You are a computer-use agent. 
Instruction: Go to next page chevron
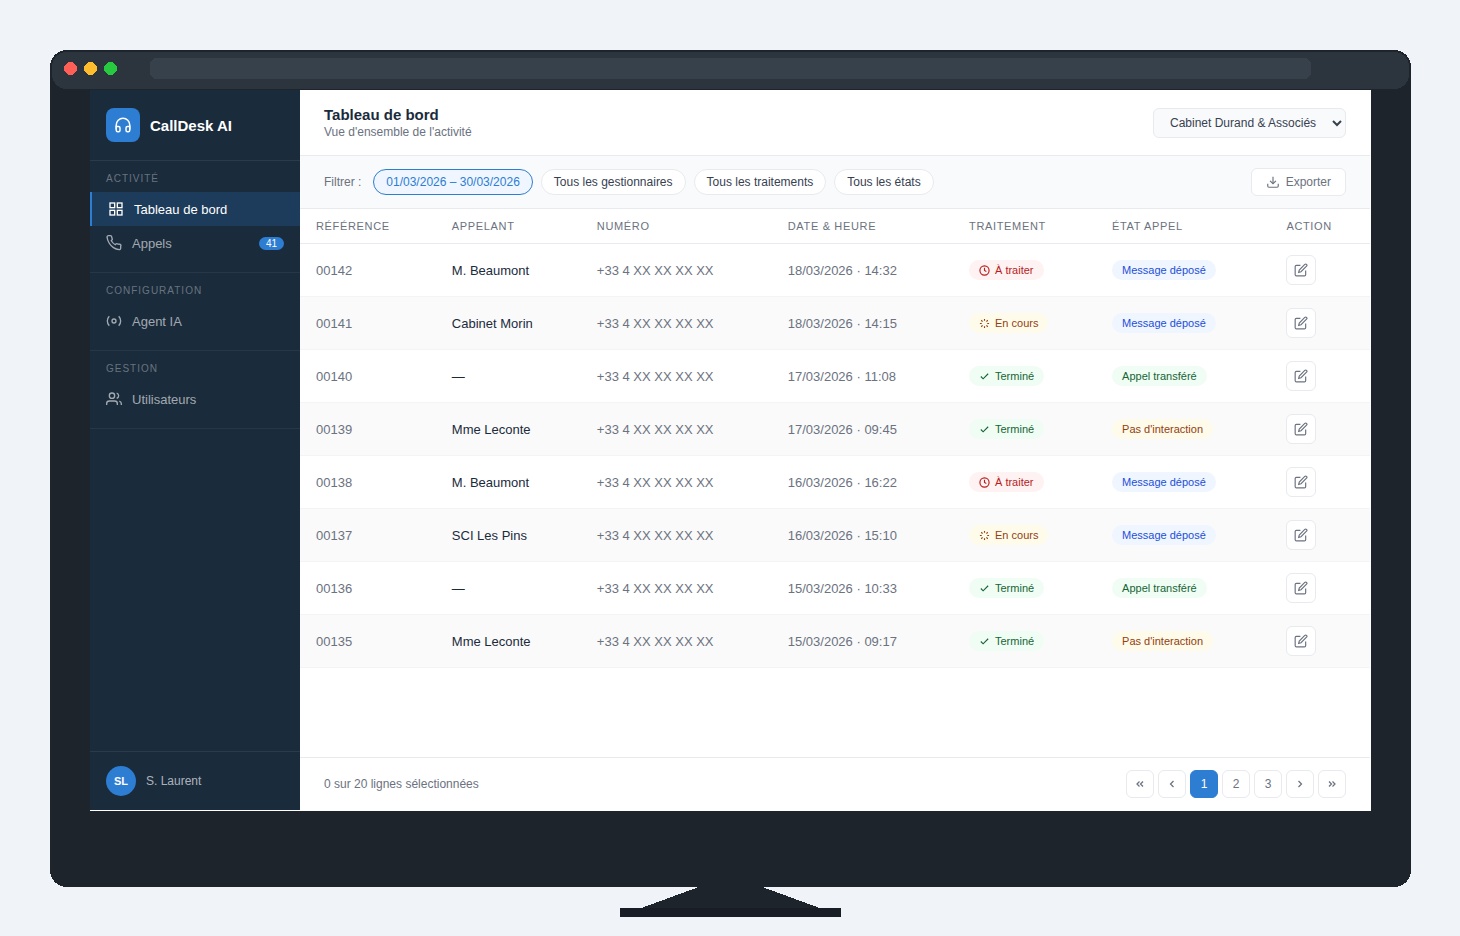click(1300, 784)
